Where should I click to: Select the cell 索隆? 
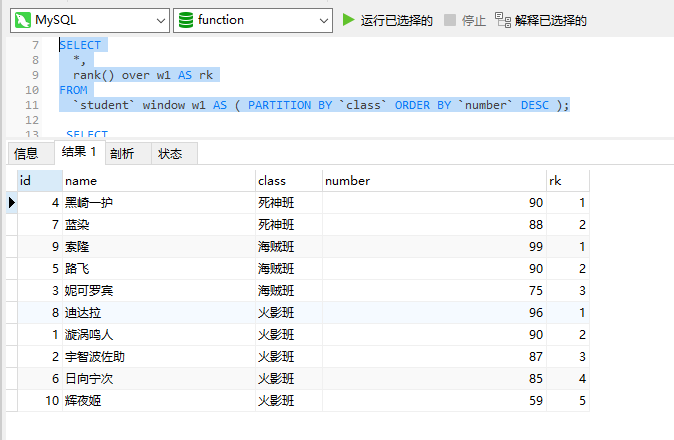[159, 247]
